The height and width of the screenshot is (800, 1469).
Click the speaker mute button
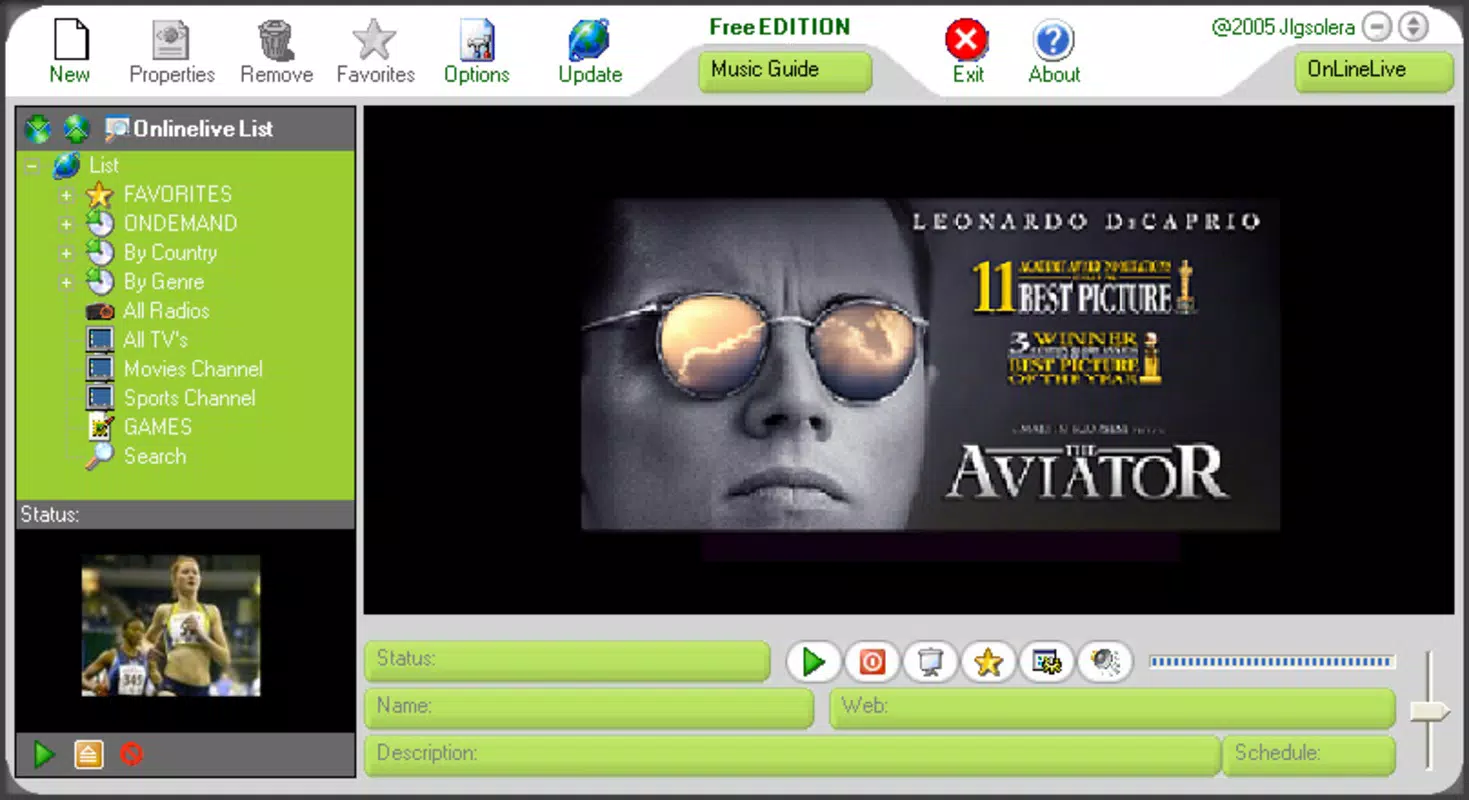[x=1105, y=662]
